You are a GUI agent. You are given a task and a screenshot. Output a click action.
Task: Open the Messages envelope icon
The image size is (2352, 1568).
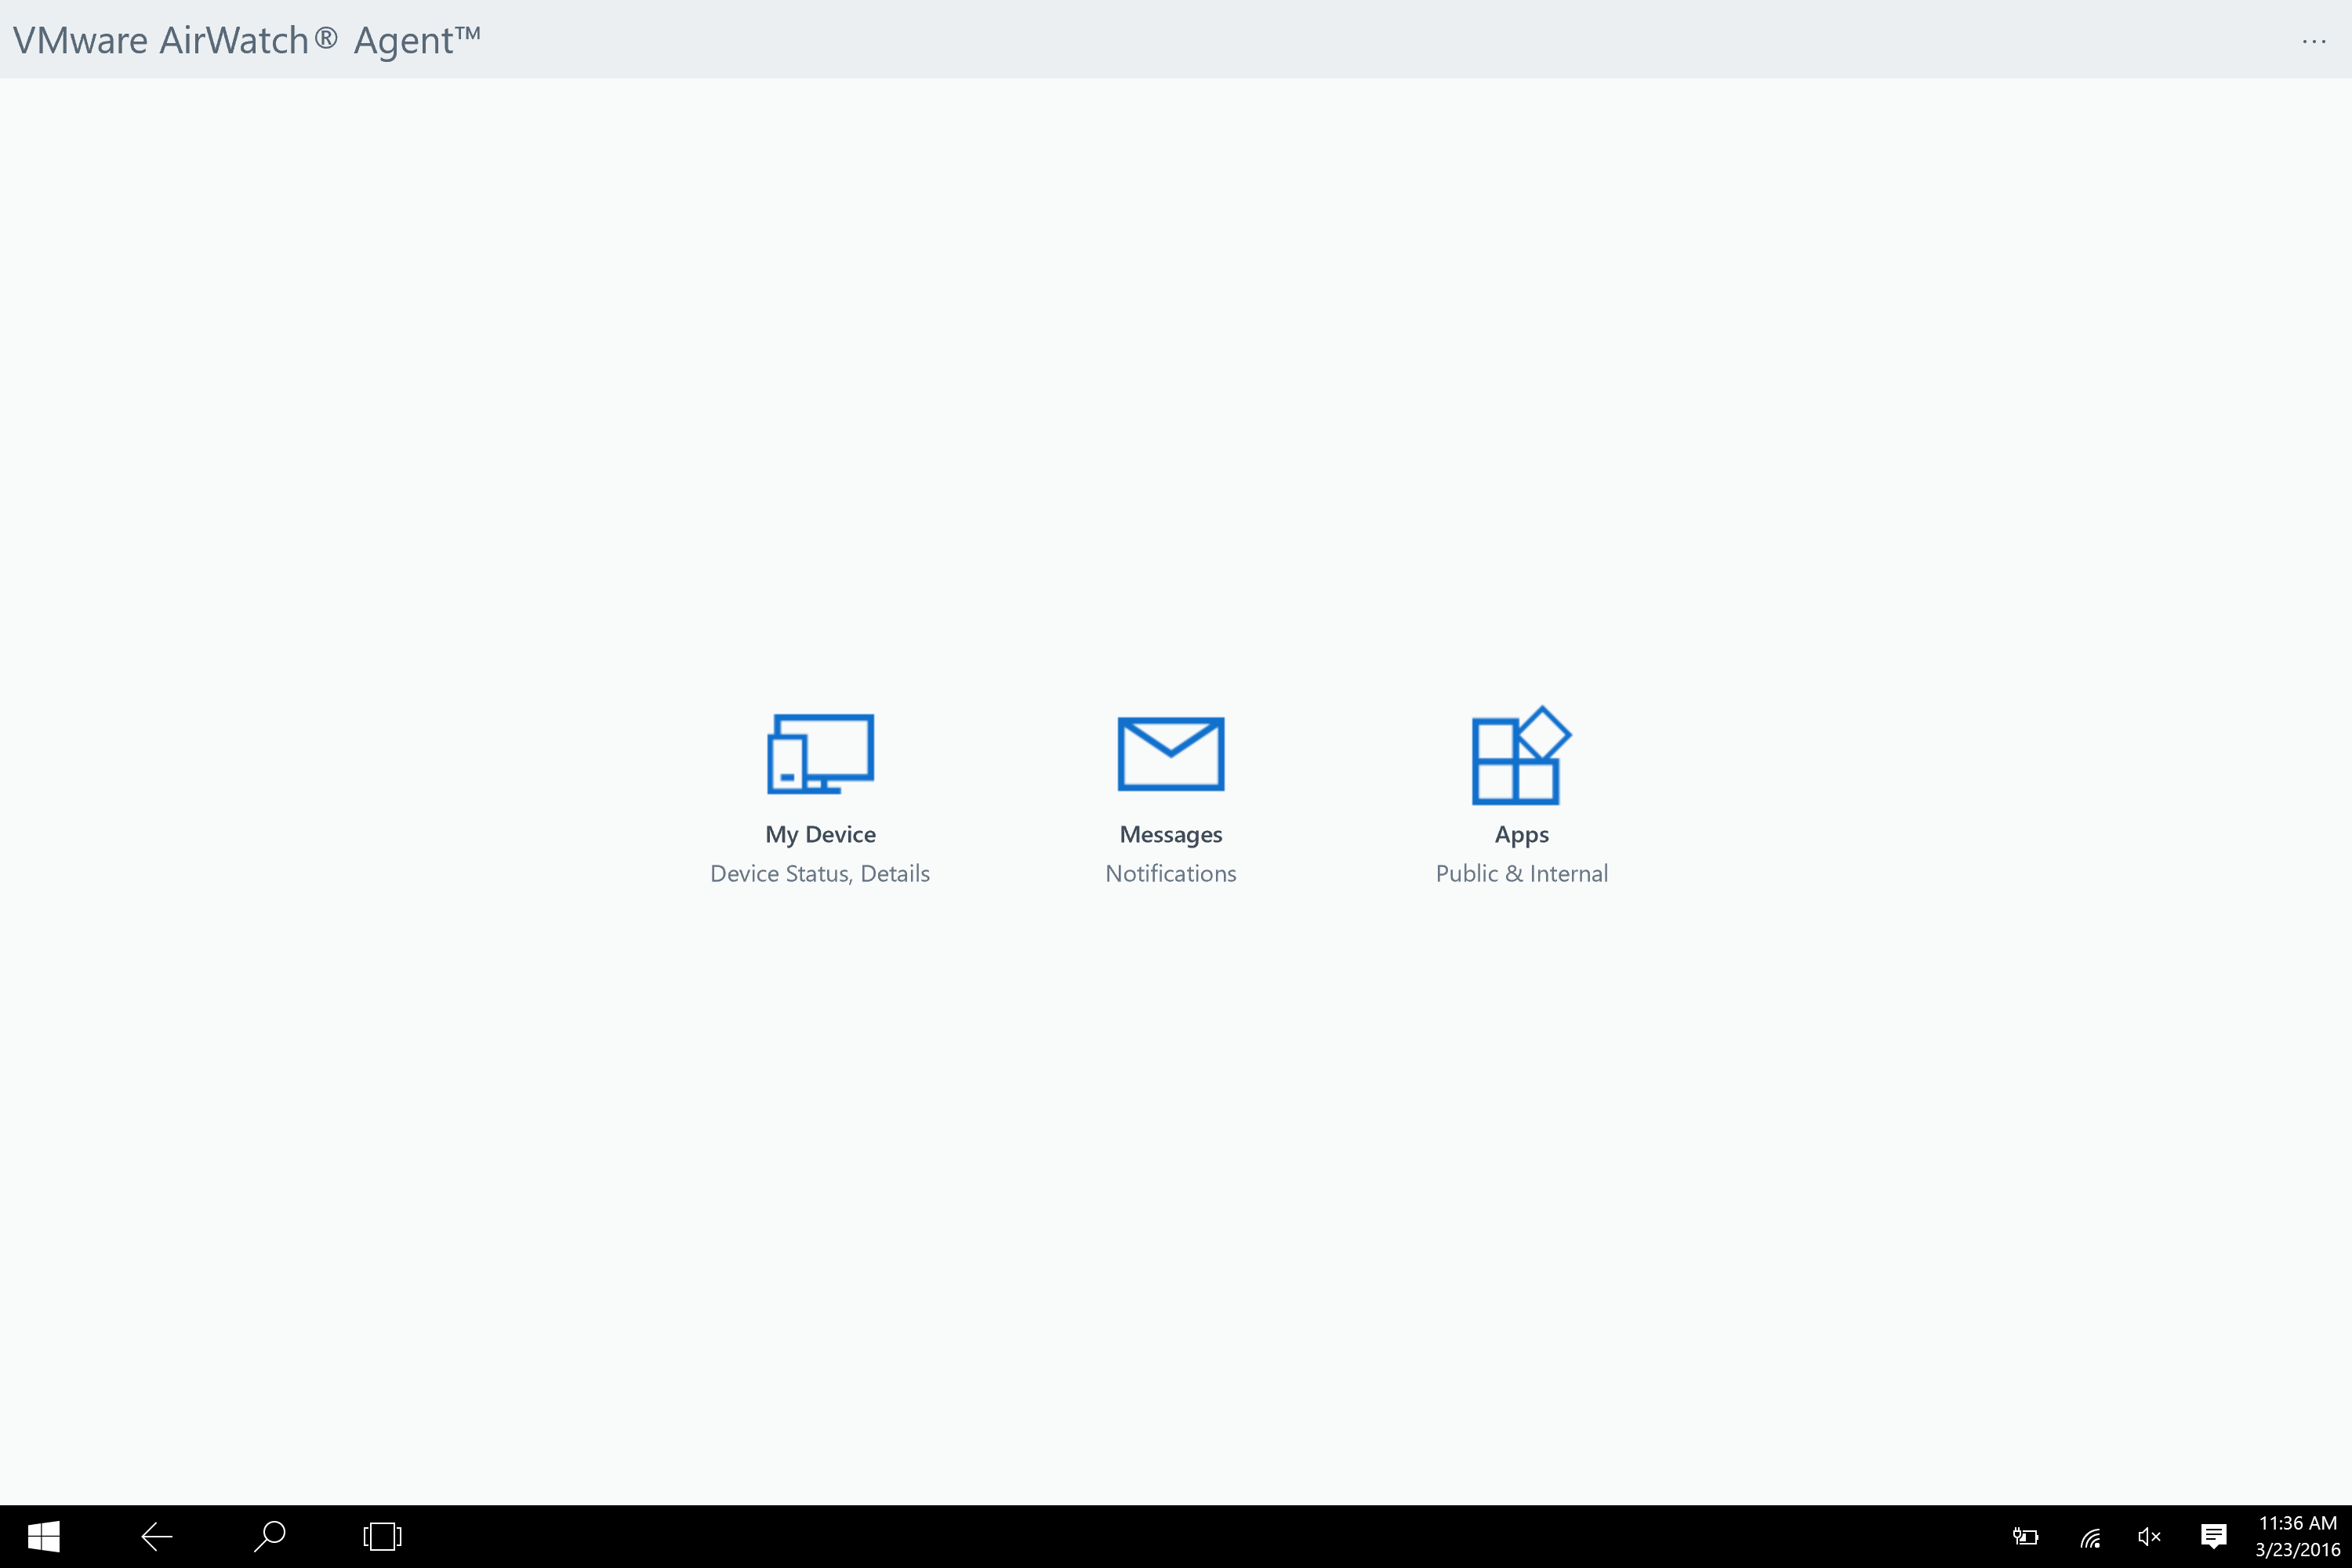(x=1170, y=754)
